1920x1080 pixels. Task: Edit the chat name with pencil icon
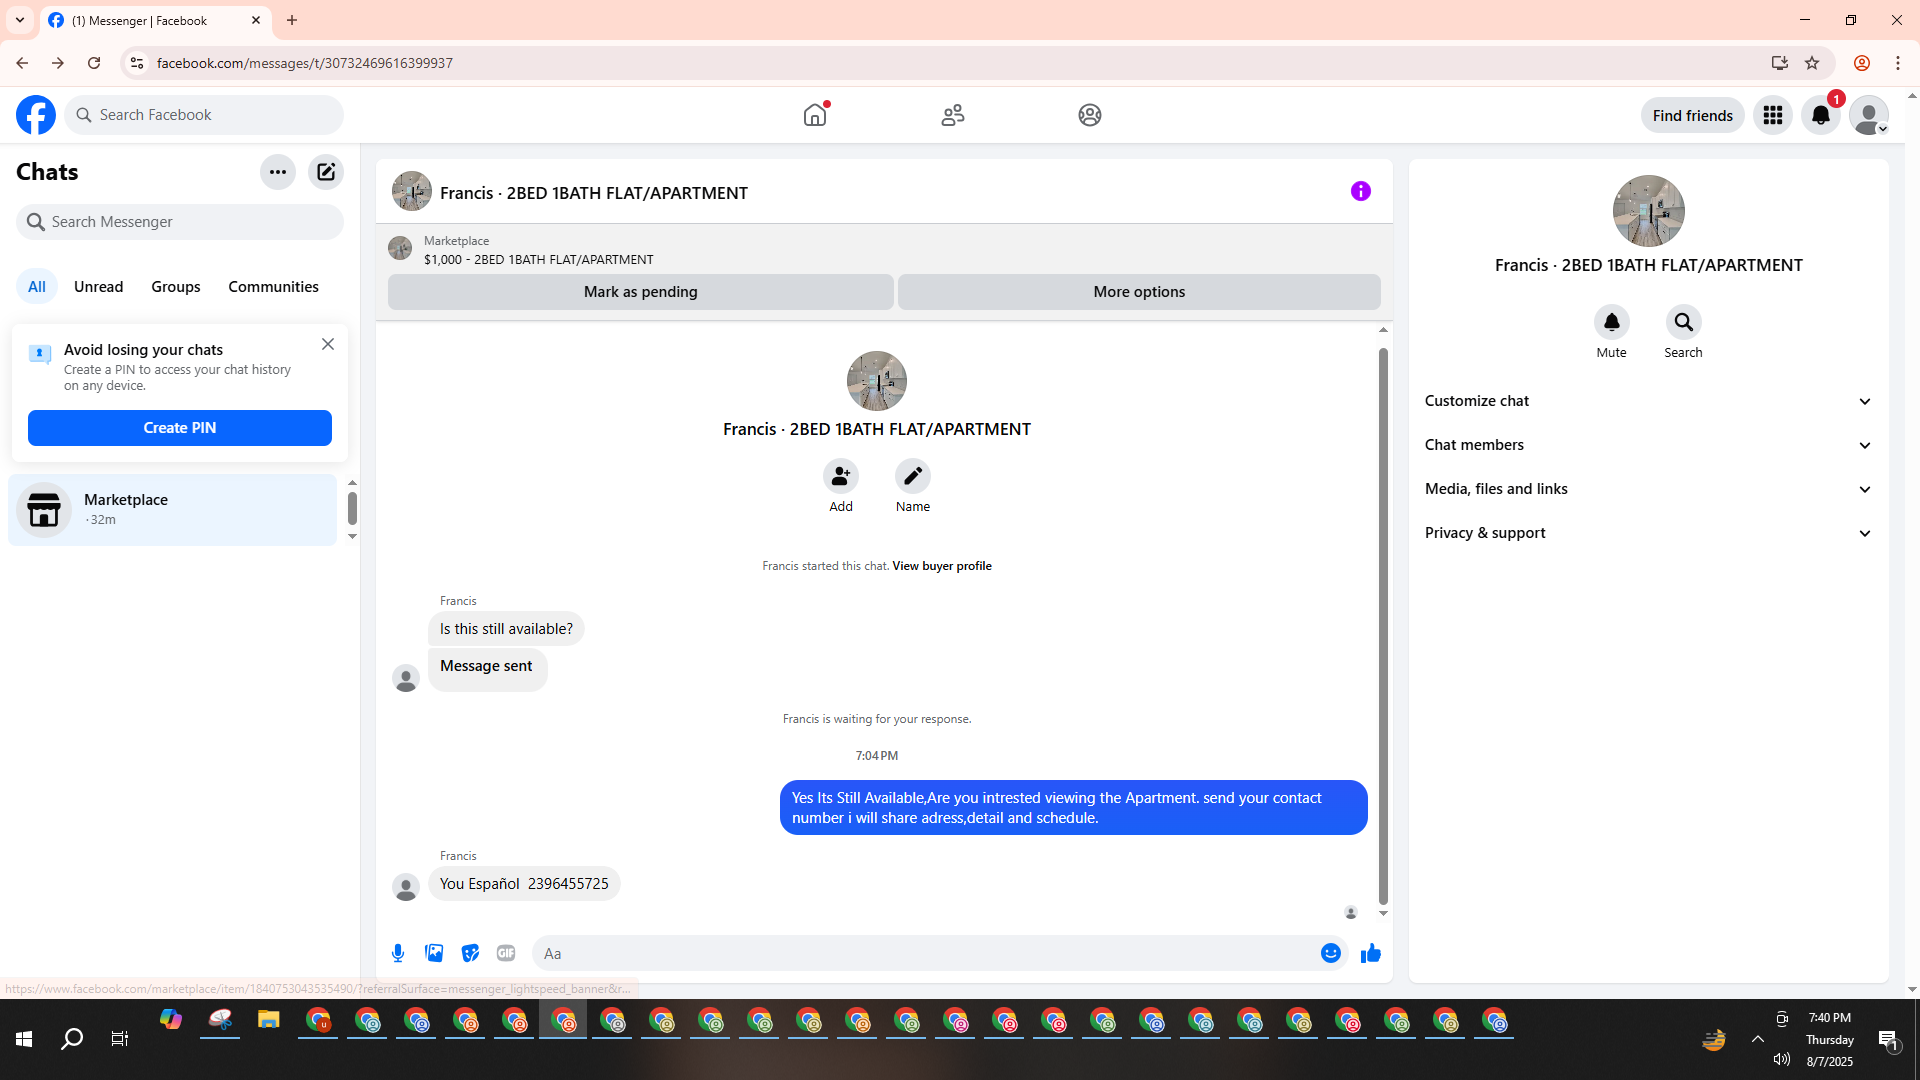tap(913, 476)
